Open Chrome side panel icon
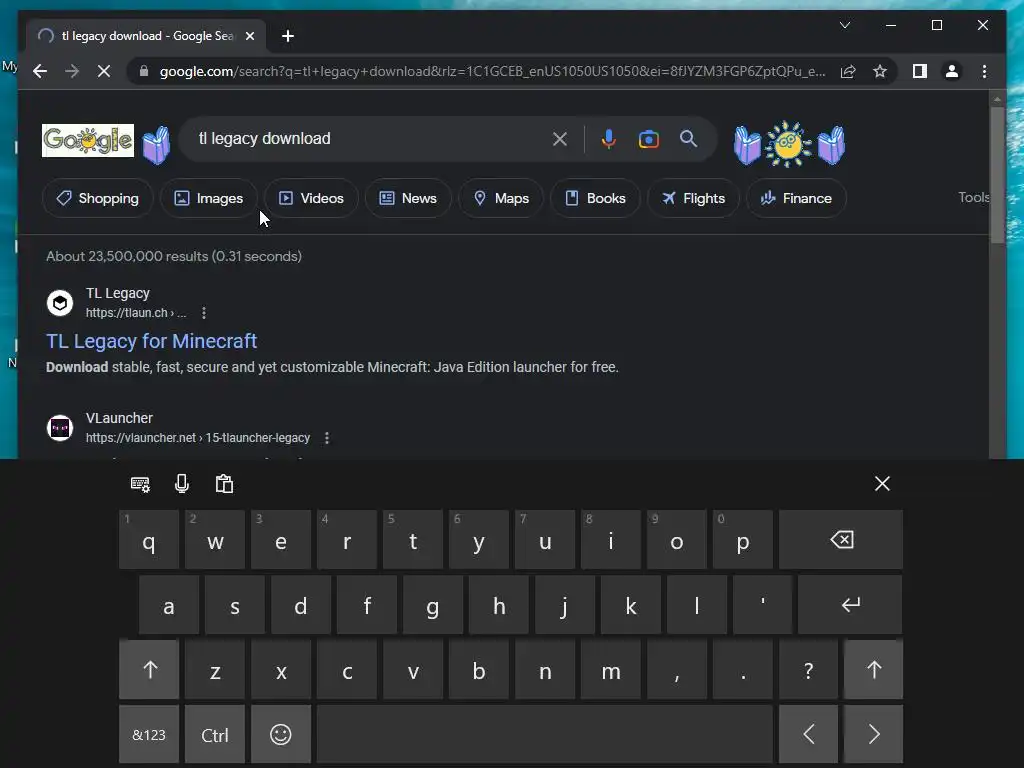Screen dimensions: 1024x768 pyautogui.click(x=920, y=71)
